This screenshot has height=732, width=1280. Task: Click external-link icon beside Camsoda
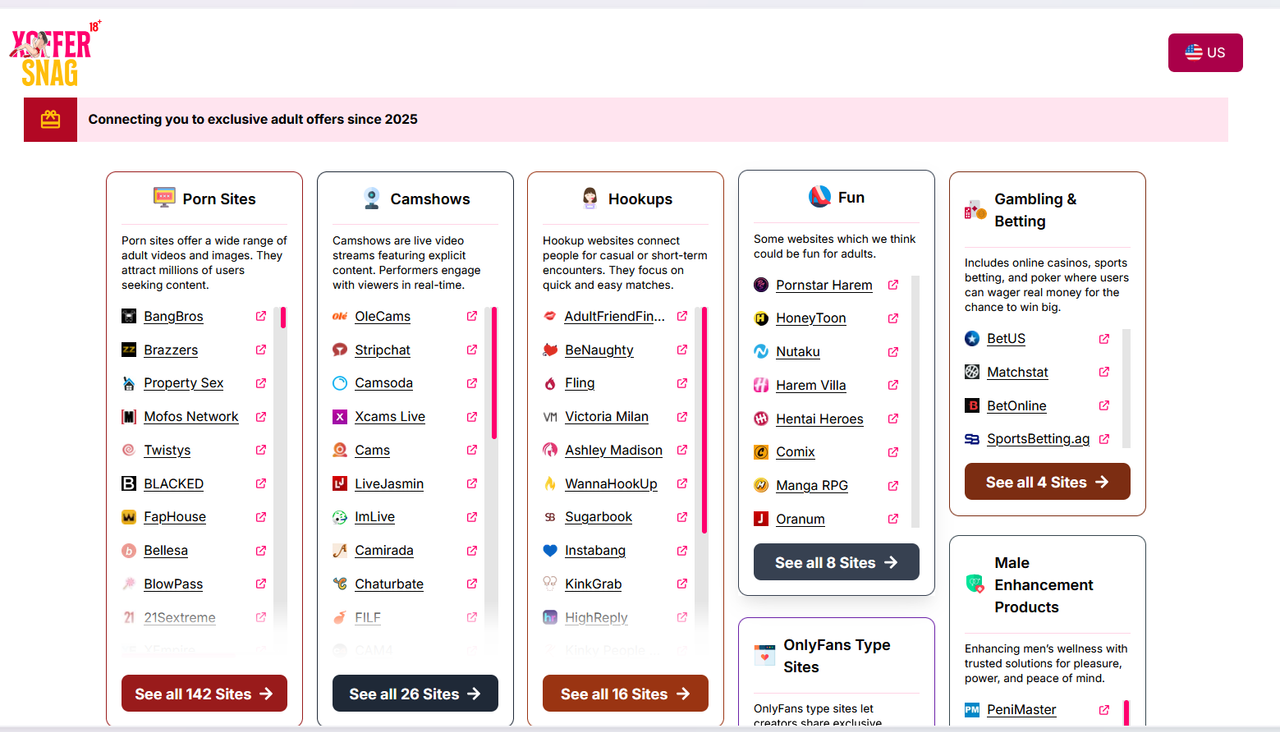click(472, 383)
